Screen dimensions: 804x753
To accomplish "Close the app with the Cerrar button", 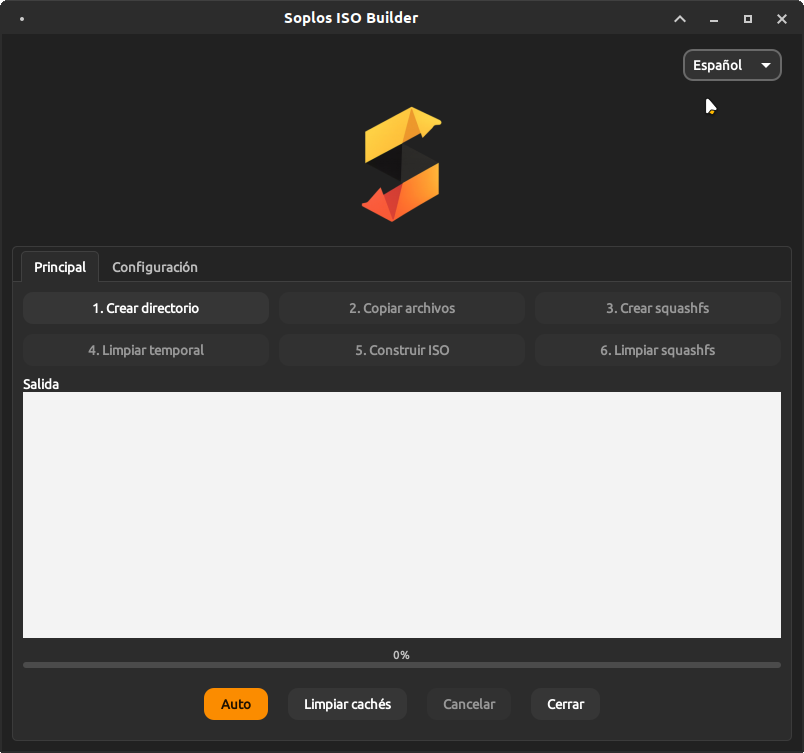I will tap(566, 704).
